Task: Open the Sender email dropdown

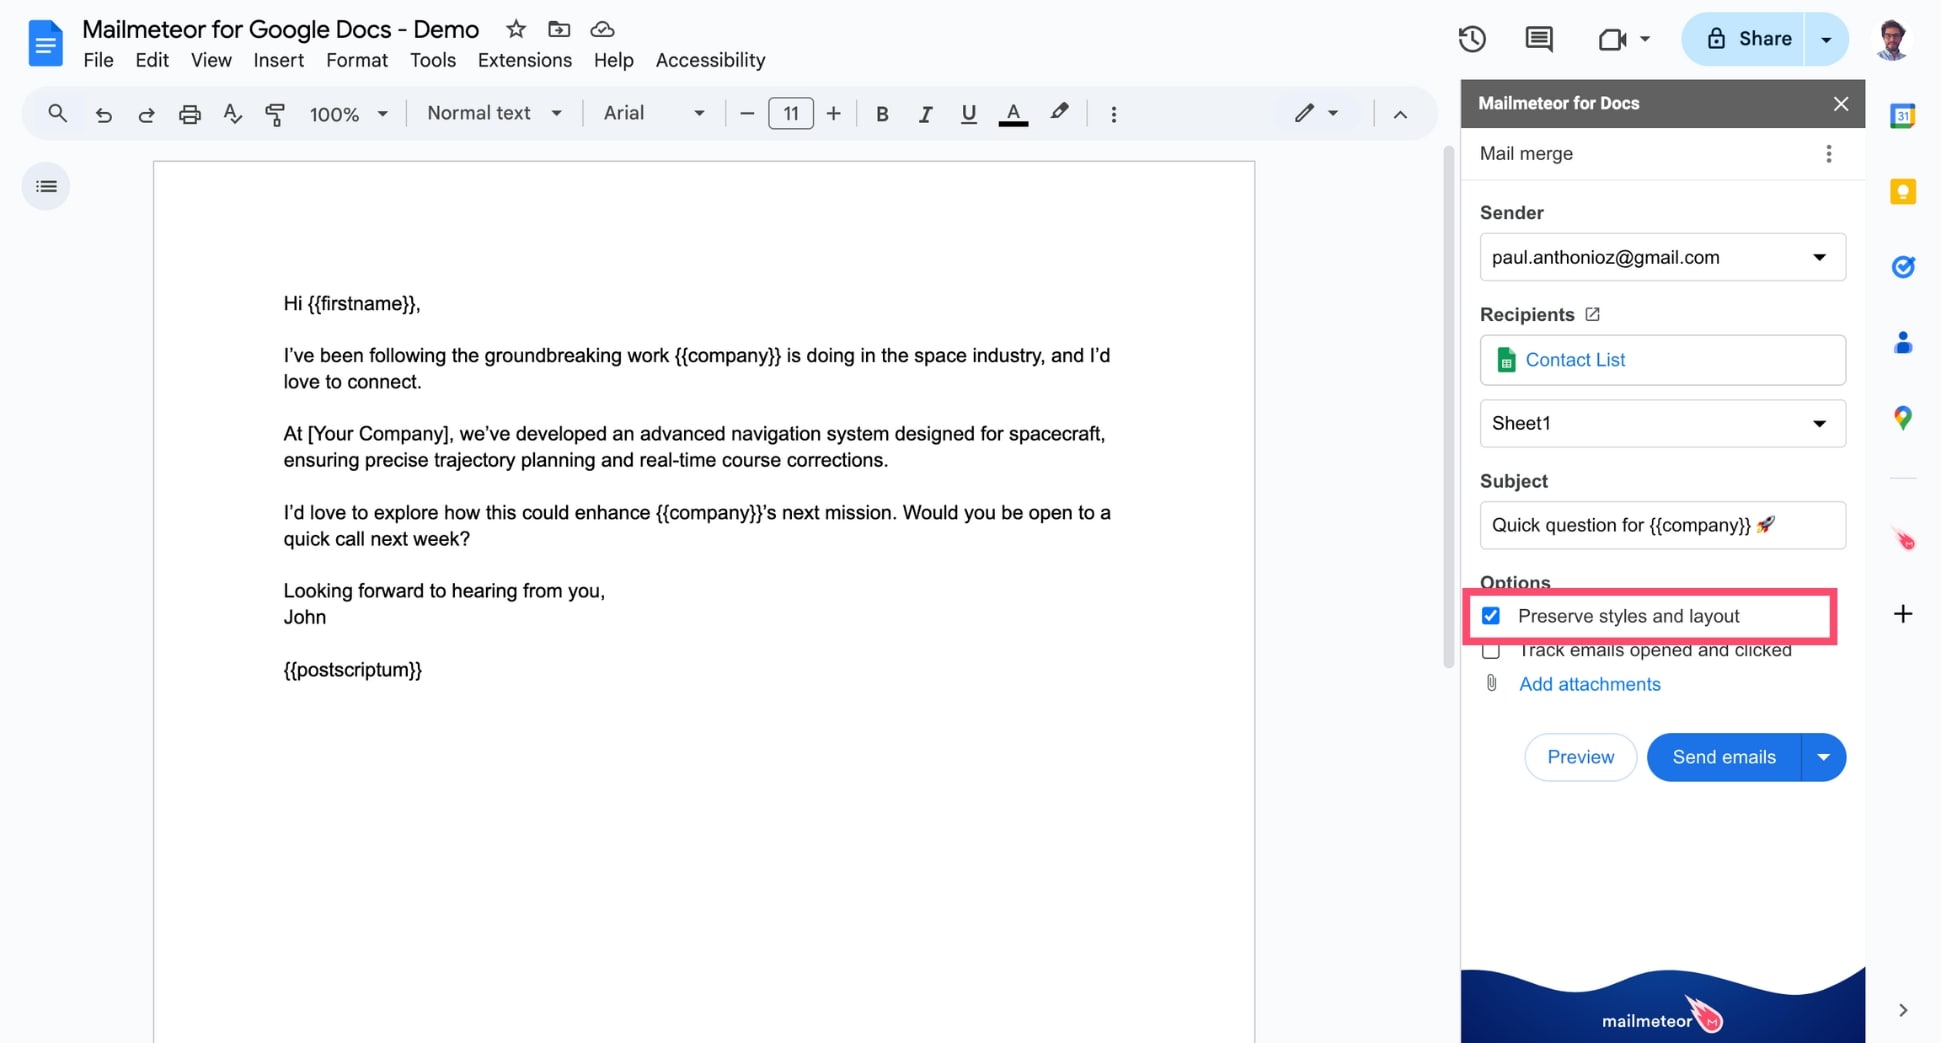Action: click(x=1662, y=257)
